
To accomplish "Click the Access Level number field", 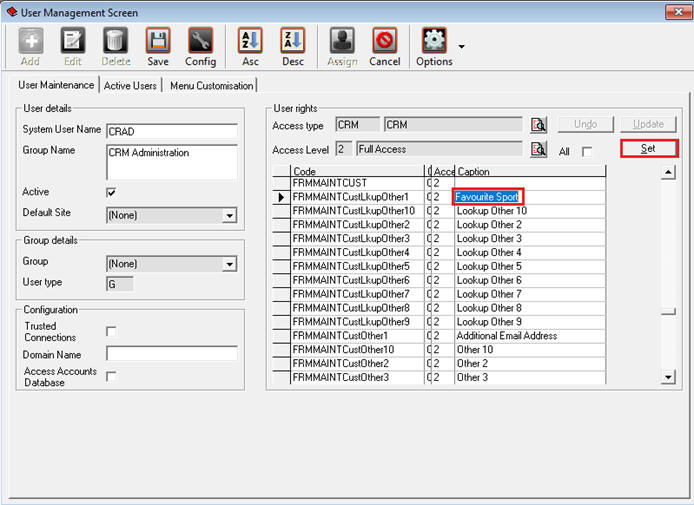I will pyautogui.click(x=344, y=149).
